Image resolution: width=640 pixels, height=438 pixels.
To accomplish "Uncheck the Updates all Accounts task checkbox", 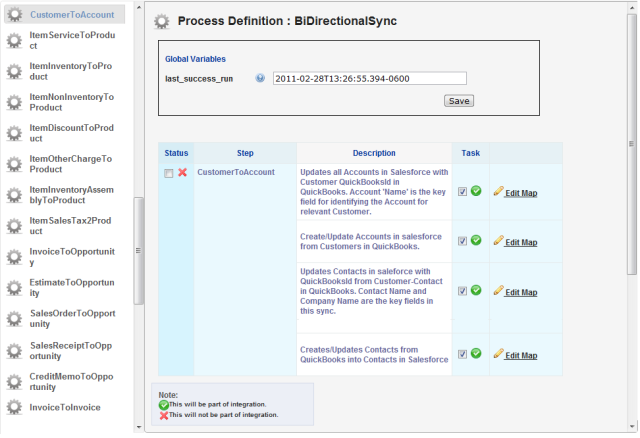I will point(463,192).
